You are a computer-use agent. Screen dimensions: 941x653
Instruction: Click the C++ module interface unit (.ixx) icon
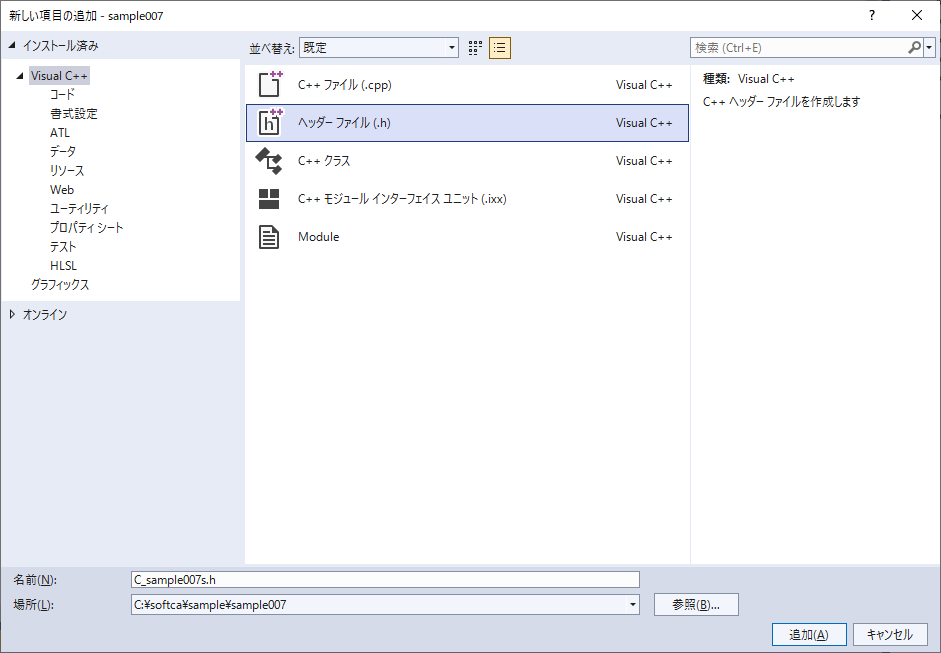pos(270,199)
